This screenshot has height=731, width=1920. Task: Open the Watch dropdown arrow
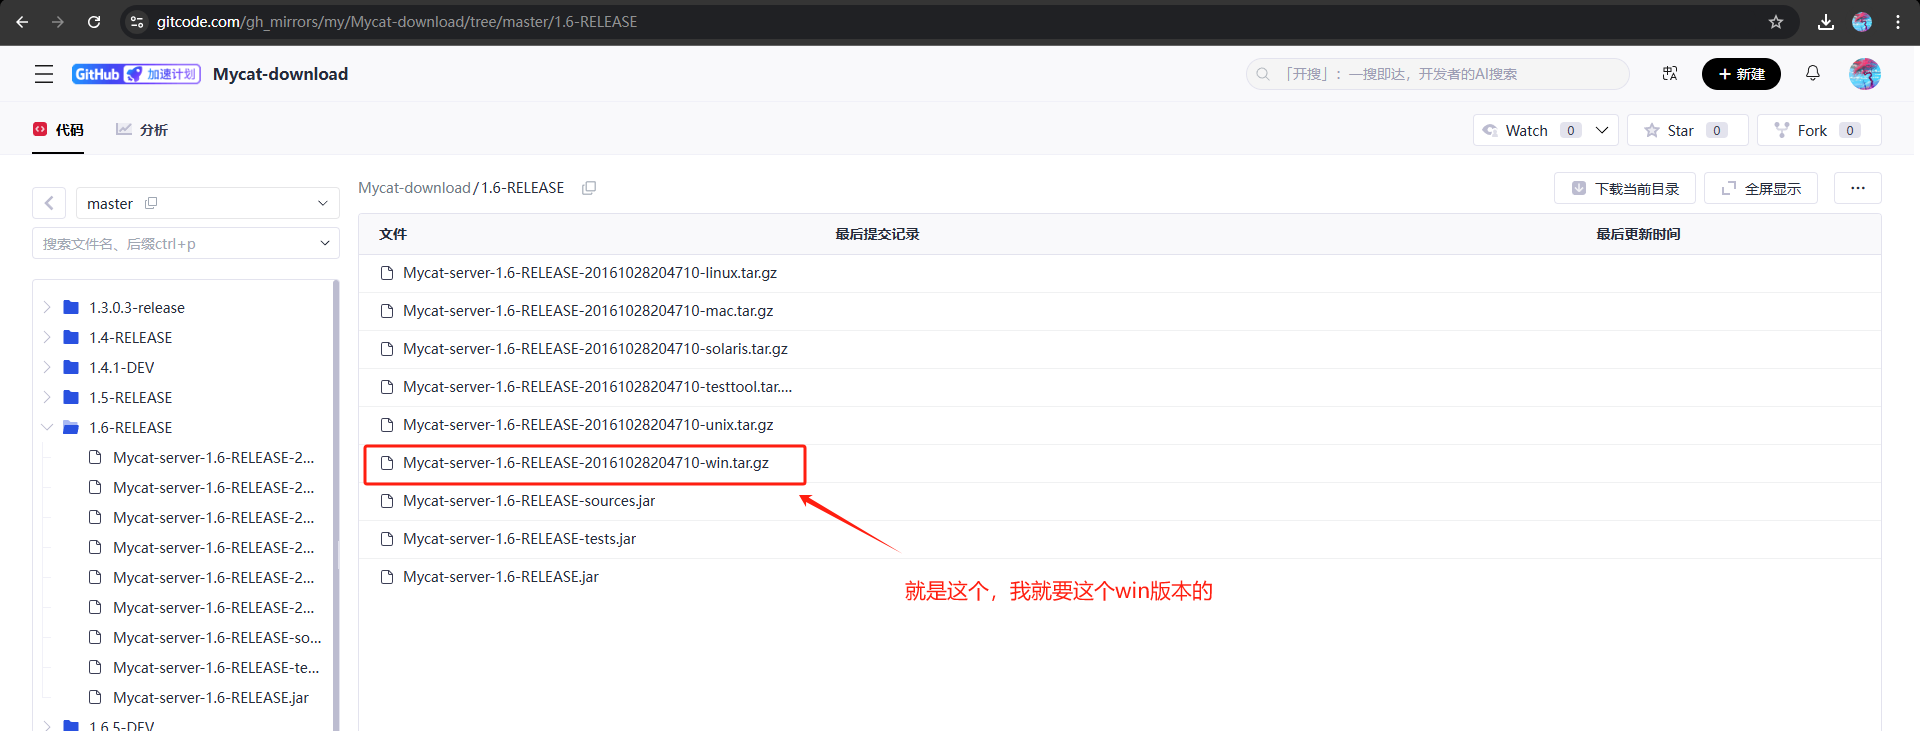click(x=1602, y=130)
